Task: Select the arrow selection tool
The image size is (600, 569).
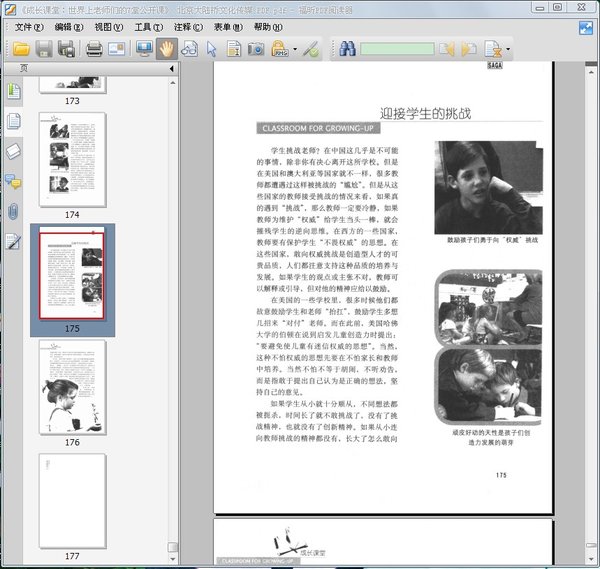Action: point(211,48)
